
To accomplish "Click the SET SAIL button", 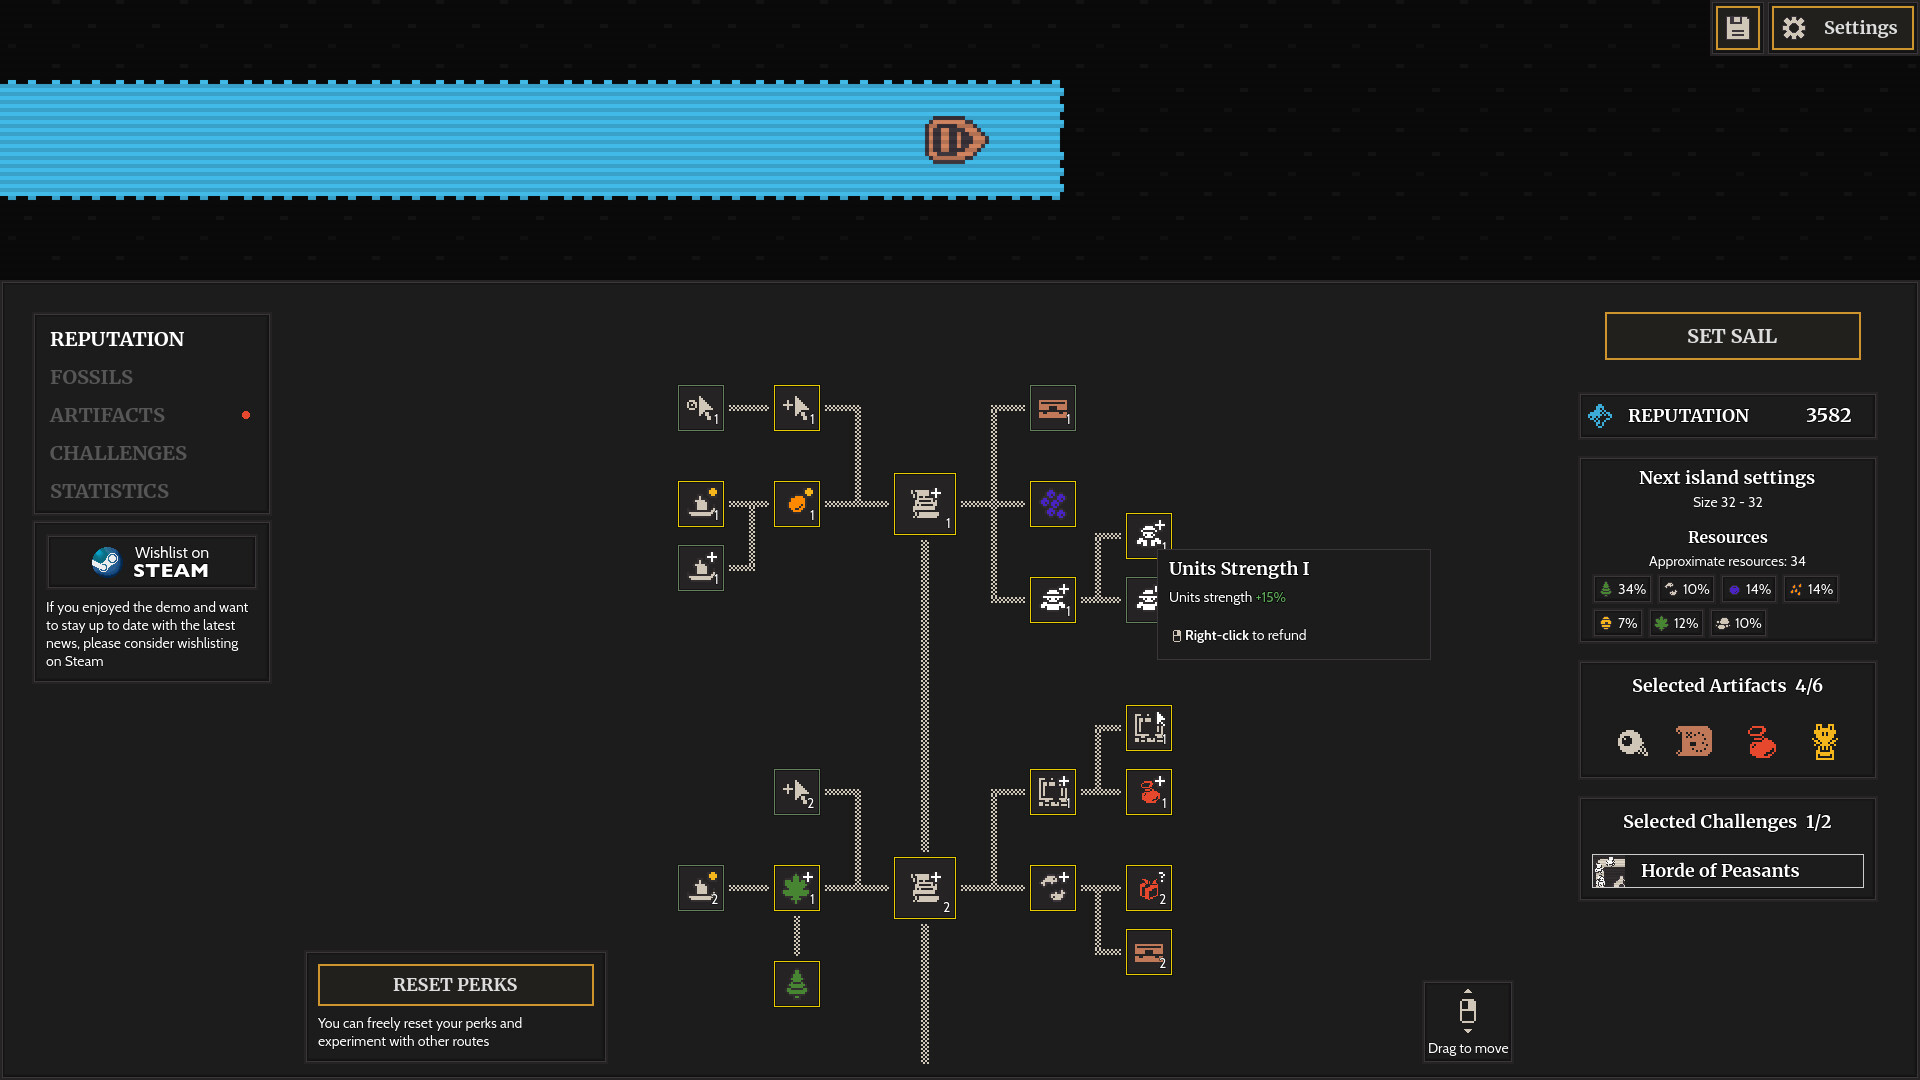I will click(1732, 336).
